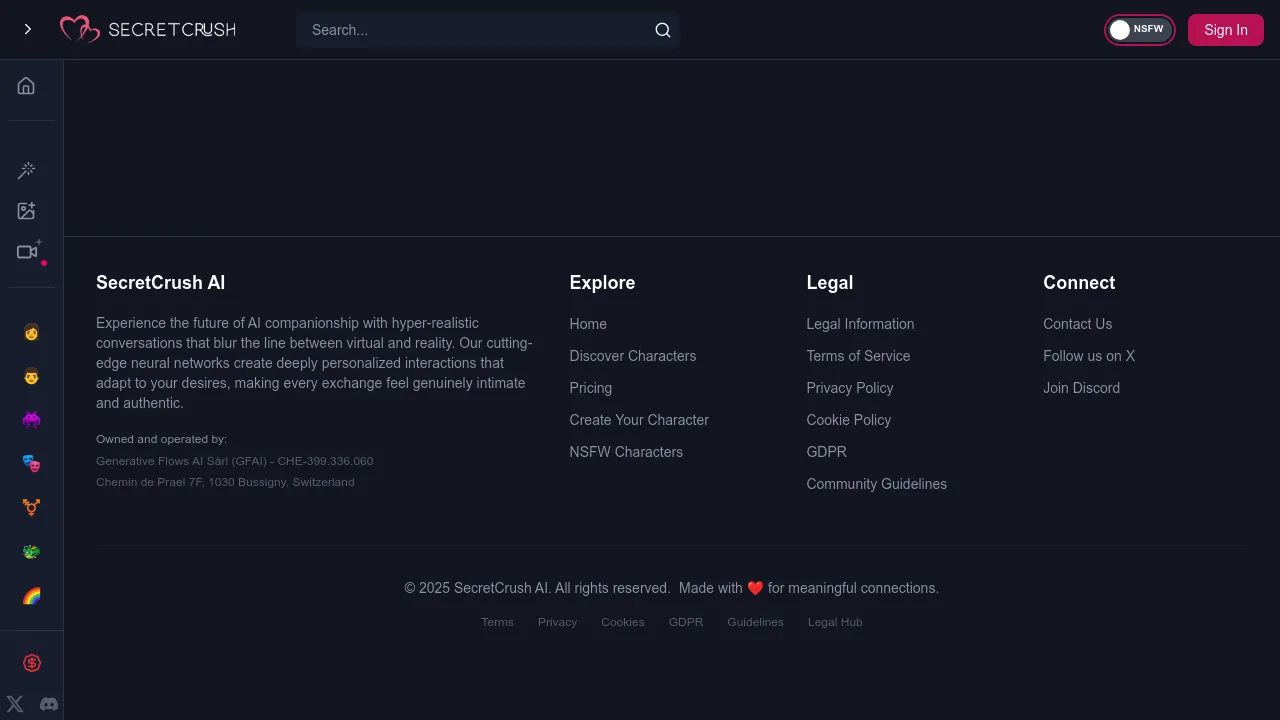Select the theater masks category icon
This screenshot has width=1280, height=720.
[31, 464]
